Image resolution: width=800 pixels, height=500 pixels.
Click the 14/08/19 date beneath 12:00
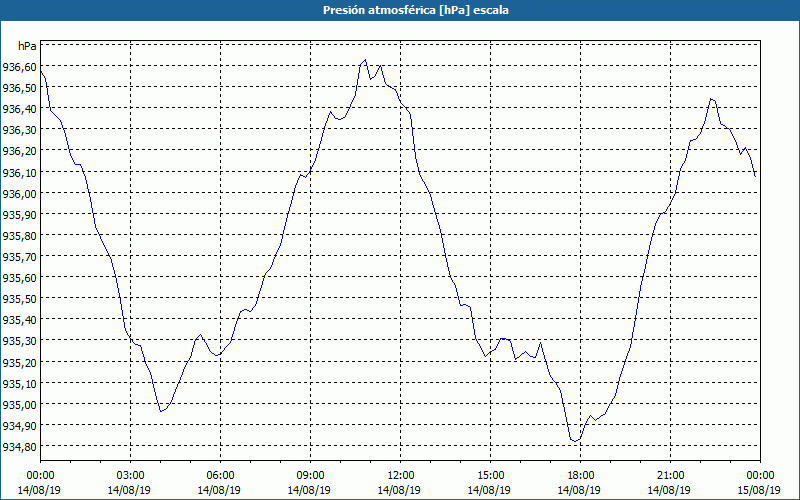399,490
